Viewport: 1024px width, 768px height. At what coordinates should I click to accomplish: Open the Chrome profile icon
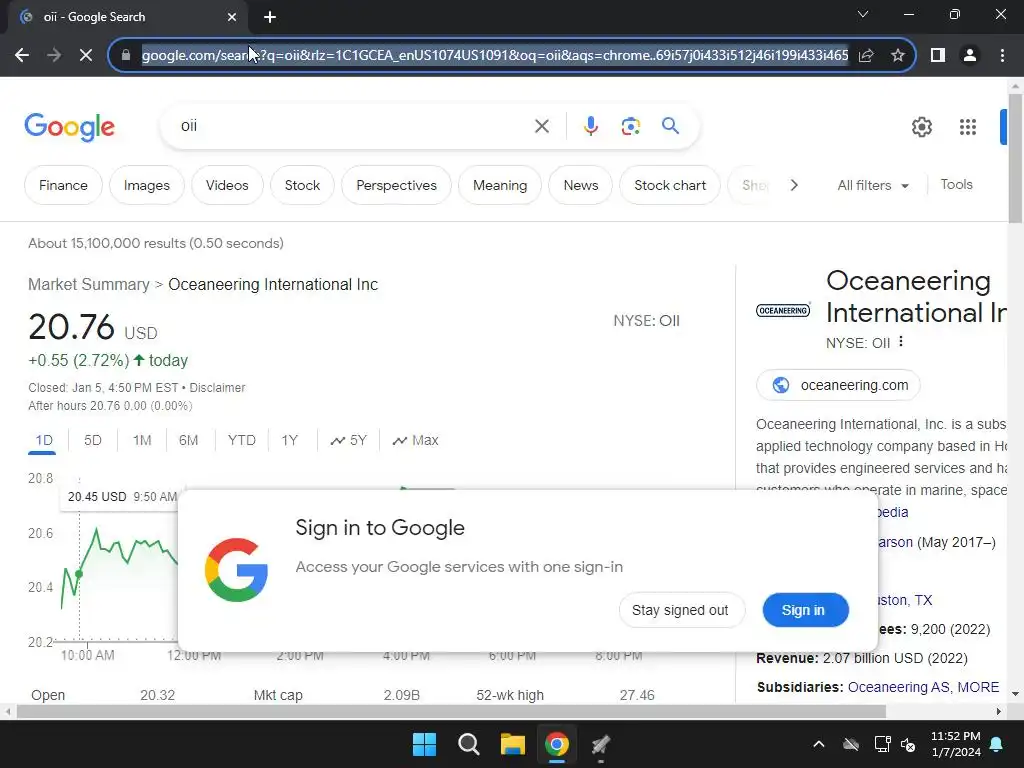[x=970, y=56]
